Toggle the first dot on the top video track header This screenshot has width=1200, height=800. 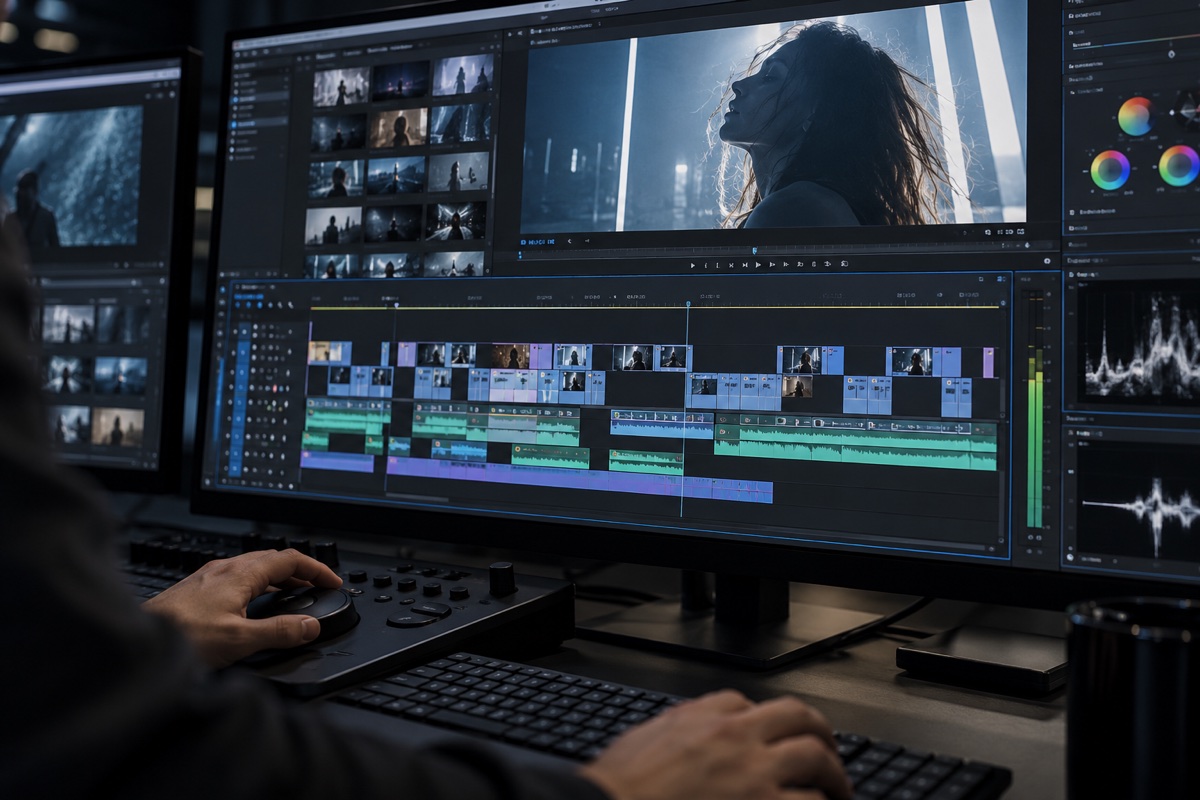[x=235, y=331]
